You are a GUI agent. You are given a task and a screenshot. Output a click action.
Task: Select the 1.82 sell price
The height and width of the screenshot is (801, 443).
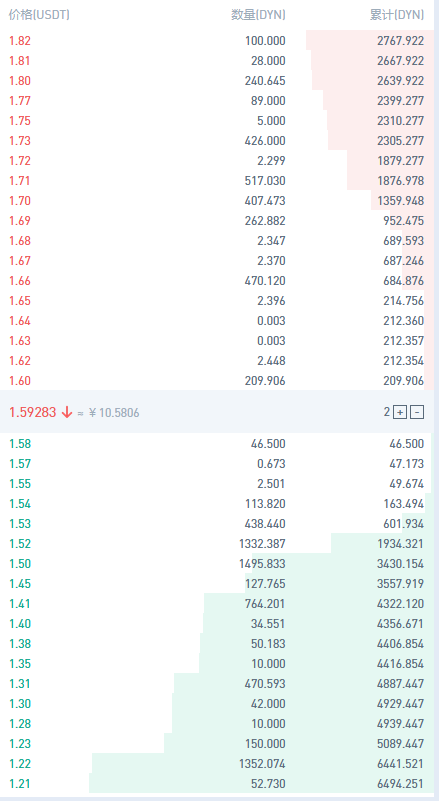pos(20,41)
